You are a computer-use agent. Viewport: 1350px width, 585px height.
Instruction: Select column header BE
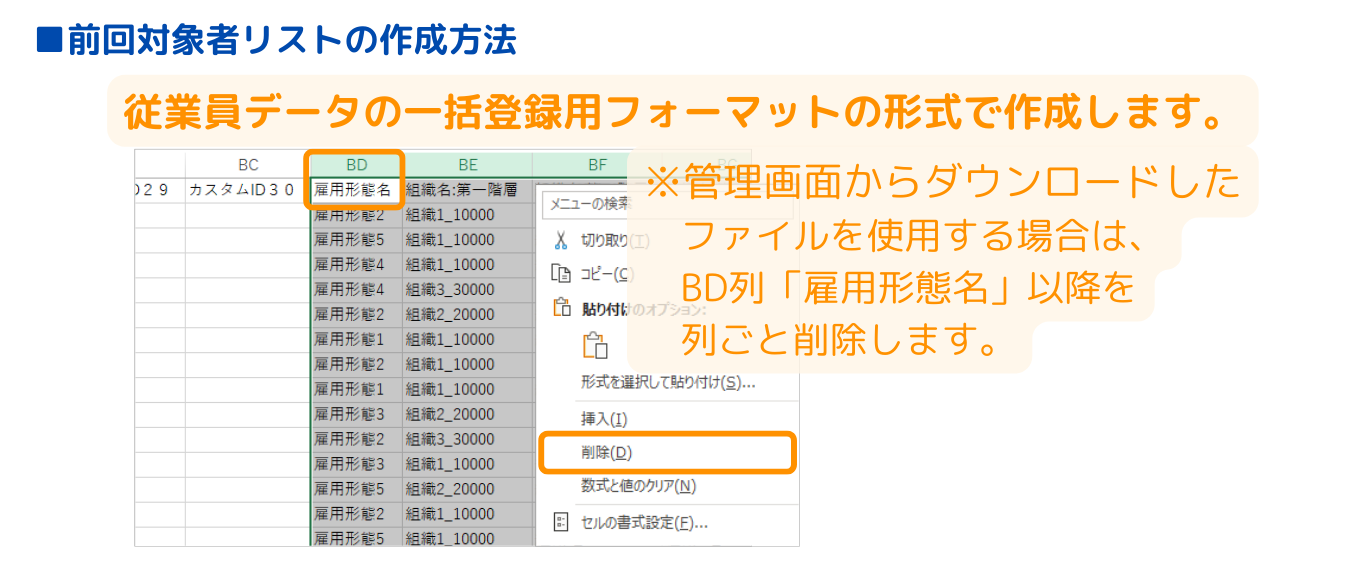click(x=467, y=165)
